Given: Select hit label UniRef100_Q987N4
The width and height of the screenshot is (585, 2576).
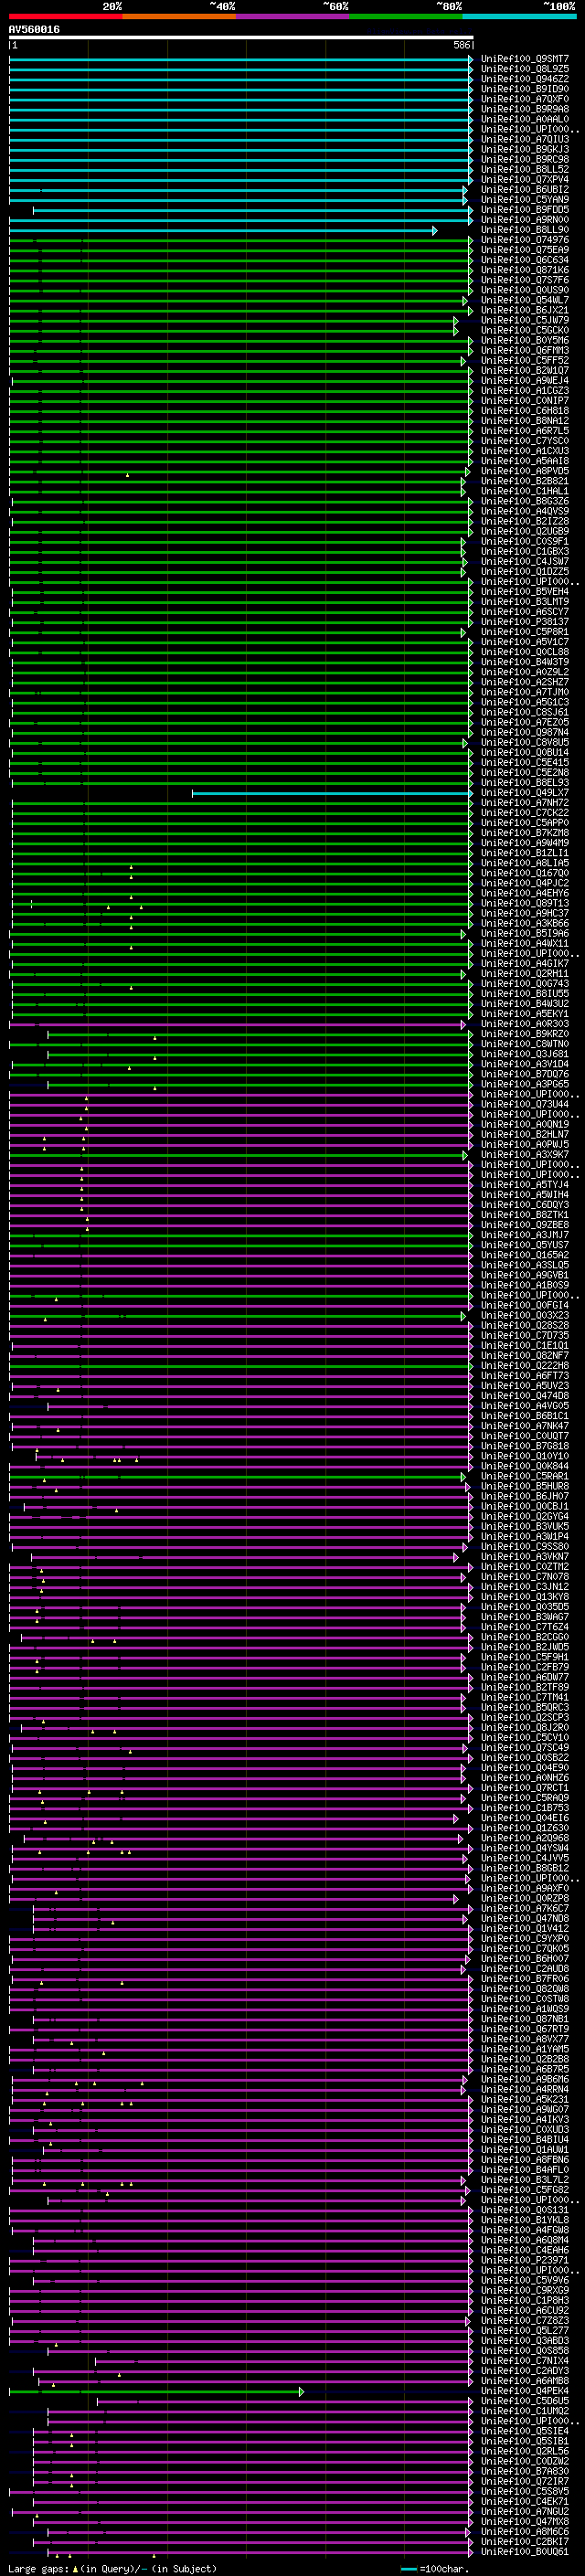Looking at the screenshot, I should click(525, 732).
